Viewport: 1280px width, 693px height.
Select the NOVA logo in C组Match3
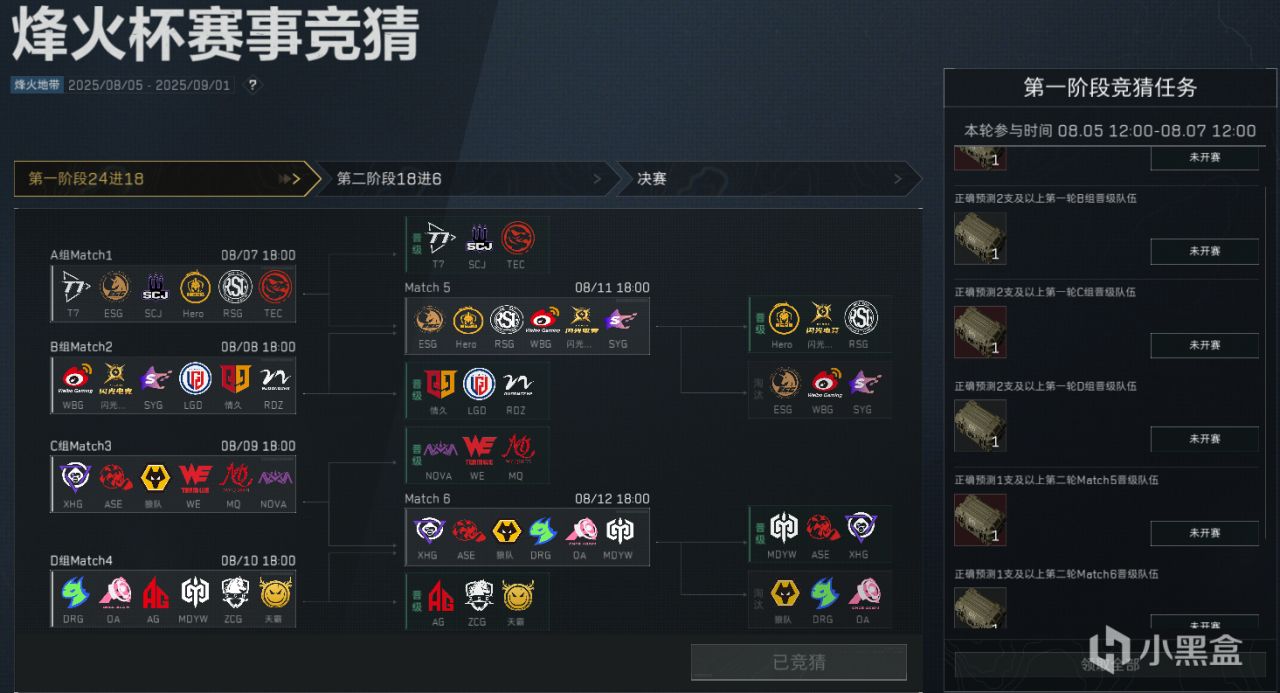click(274, 477)
